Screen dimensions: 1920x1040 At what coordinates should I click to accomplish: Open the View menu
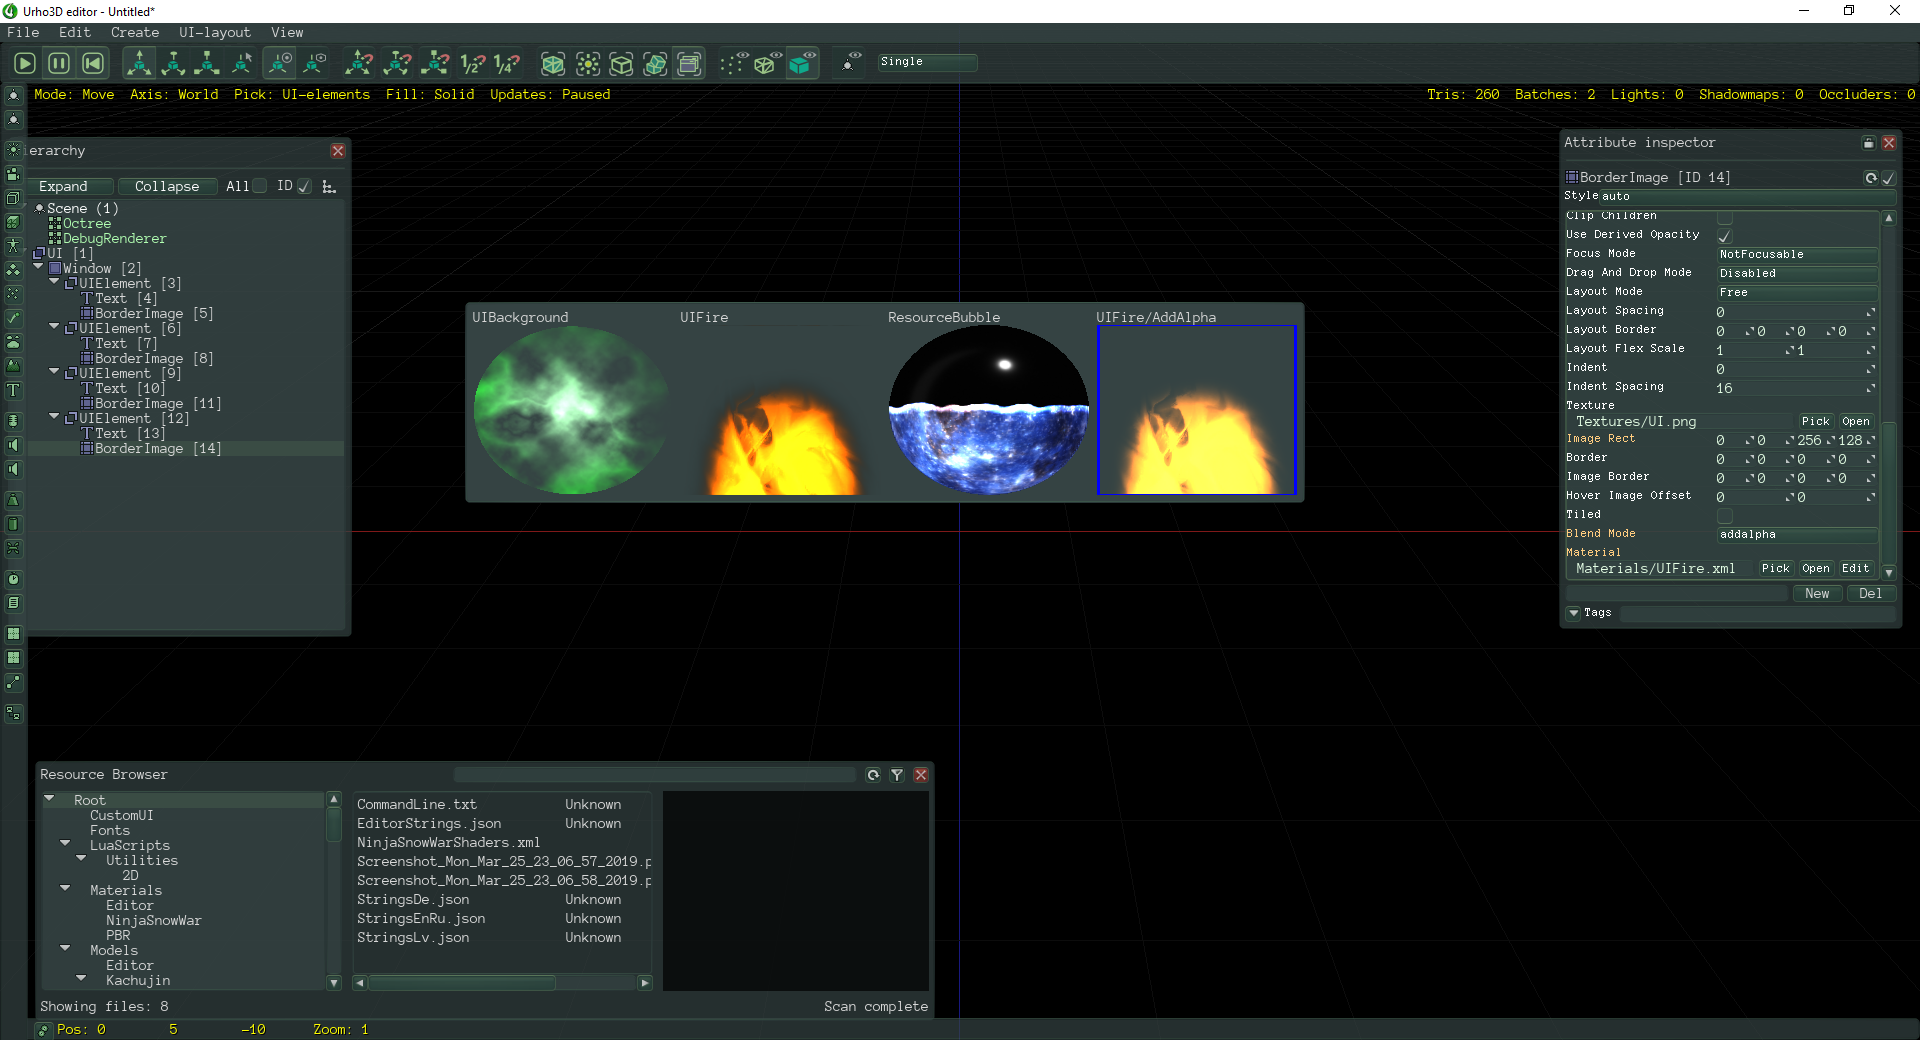tap(287, 33)
